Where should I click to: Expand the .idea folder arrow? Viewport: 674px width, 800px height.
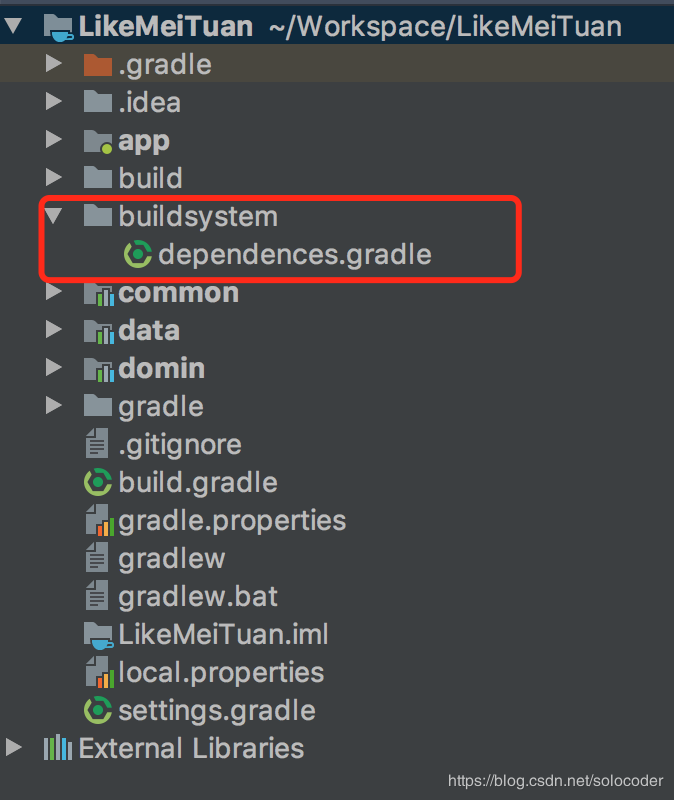[x=54, y=102]
